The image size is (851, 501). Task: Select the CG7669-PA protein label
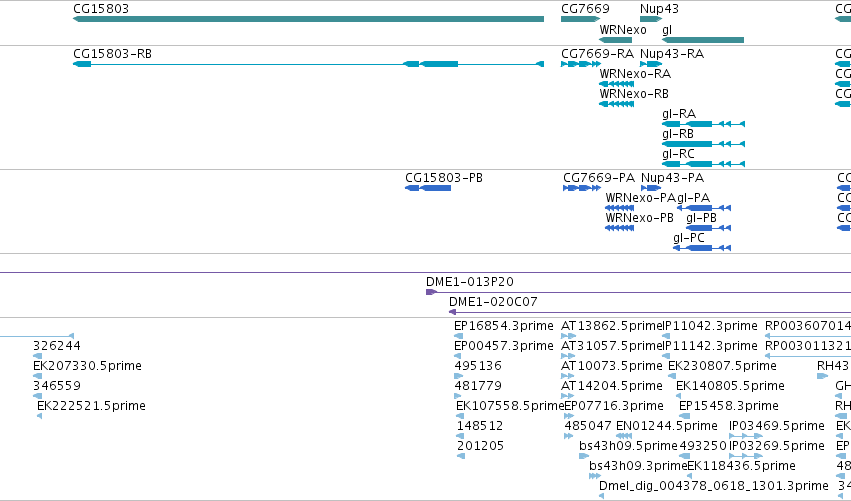point(599,178)
